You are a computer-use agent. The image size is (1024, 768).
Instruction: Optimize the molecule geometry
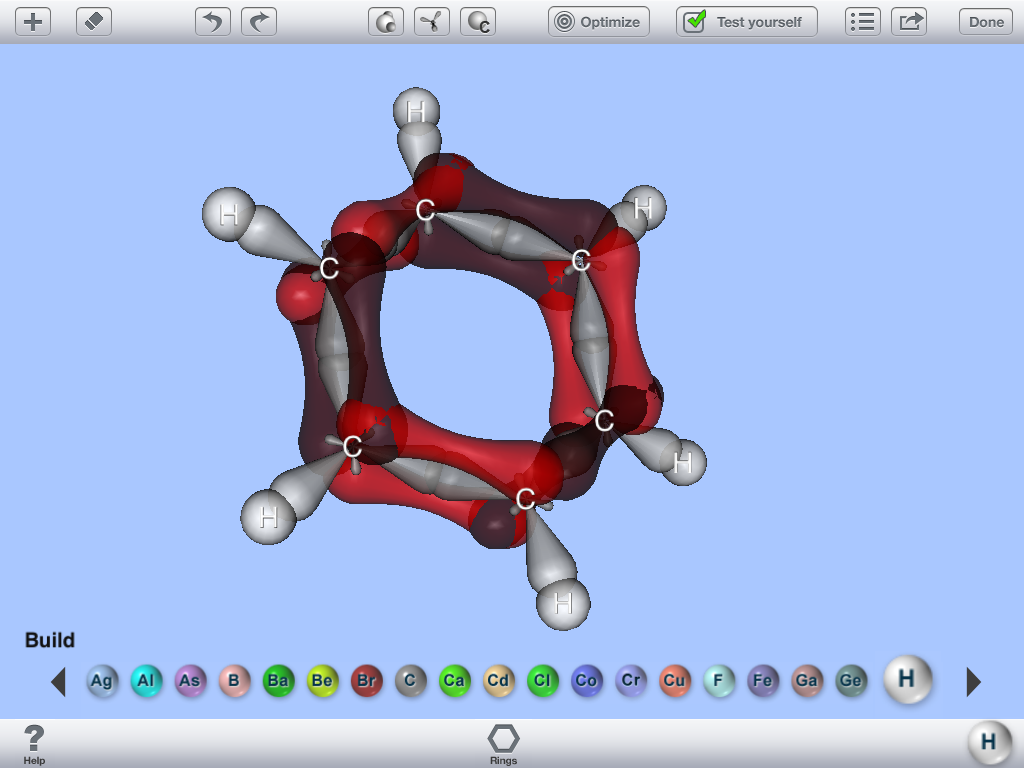(x=598, y=21)
